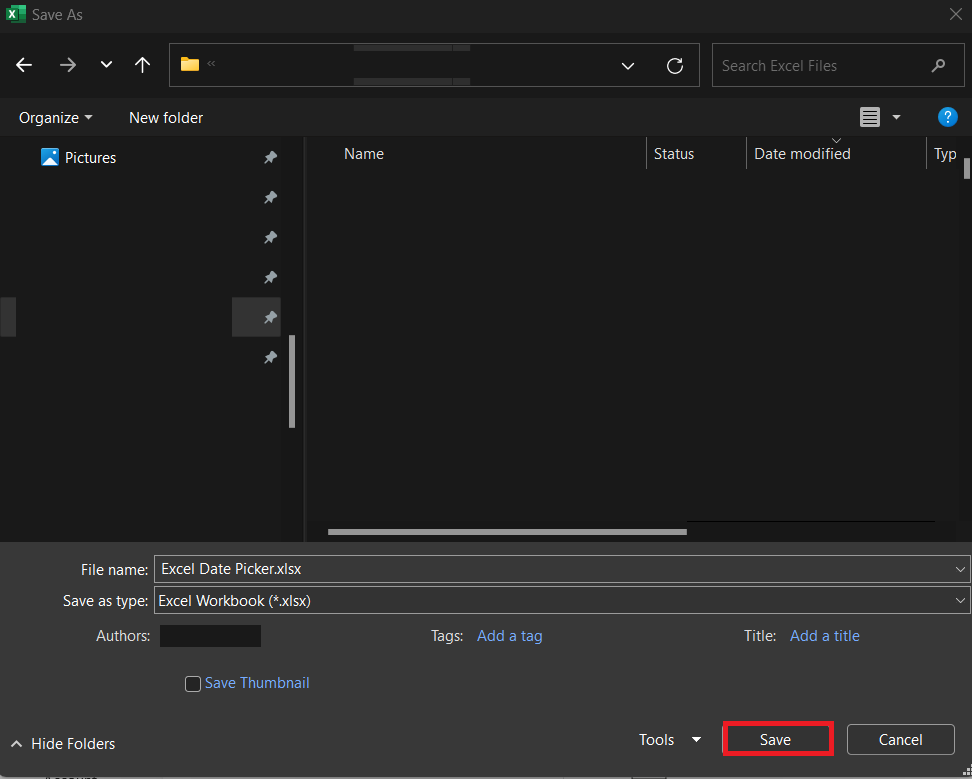Expand the File name dropdown arrow

[960, 569]
